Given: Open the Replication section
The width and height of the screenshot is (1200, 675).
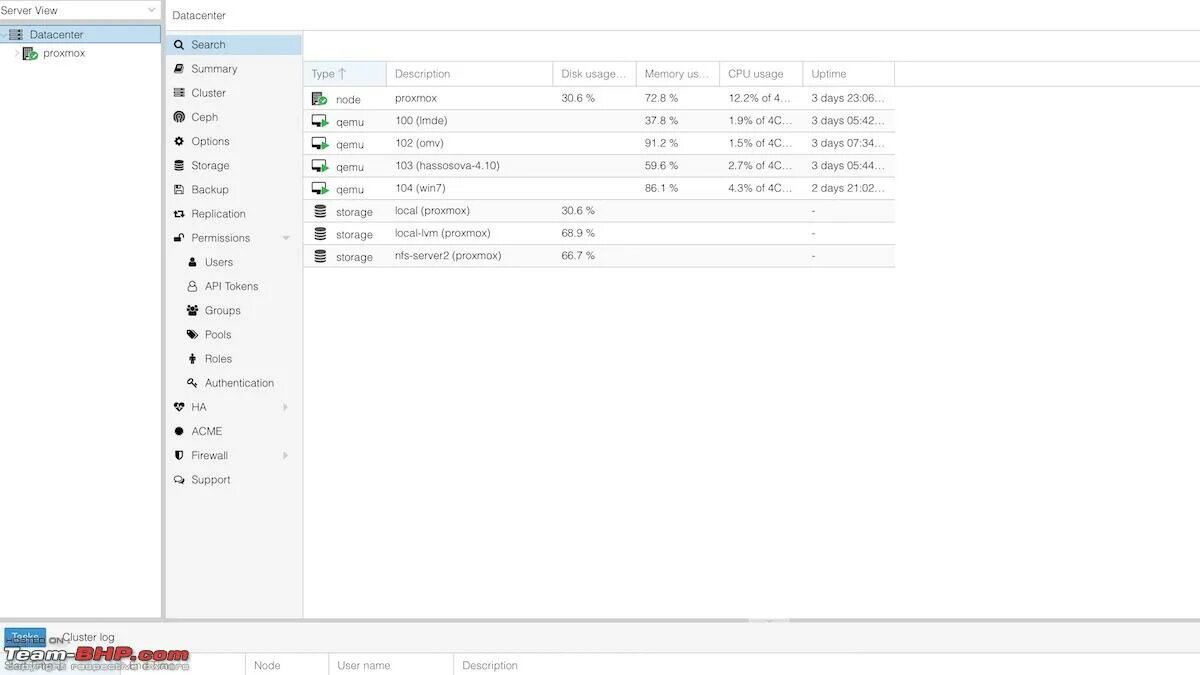Looking at the screenshot, I should coord(233,214).
